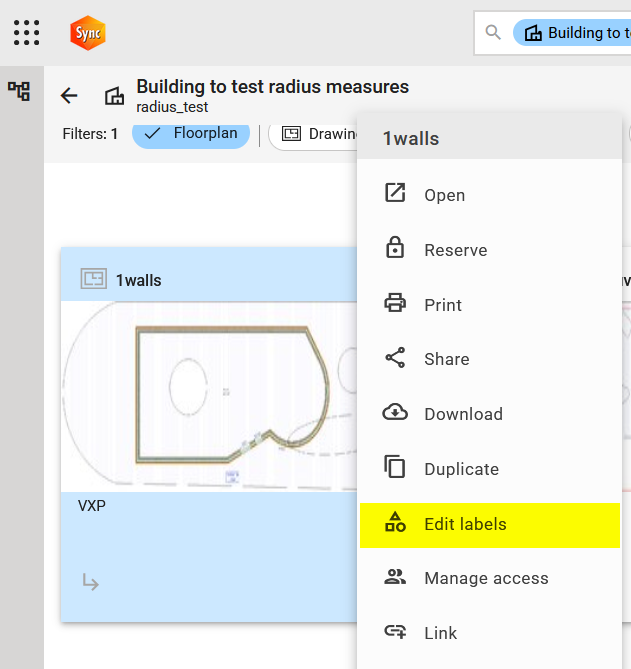The image size is (631, 669).
Task: Click the search magnifier icon
Action: [493, 33]
